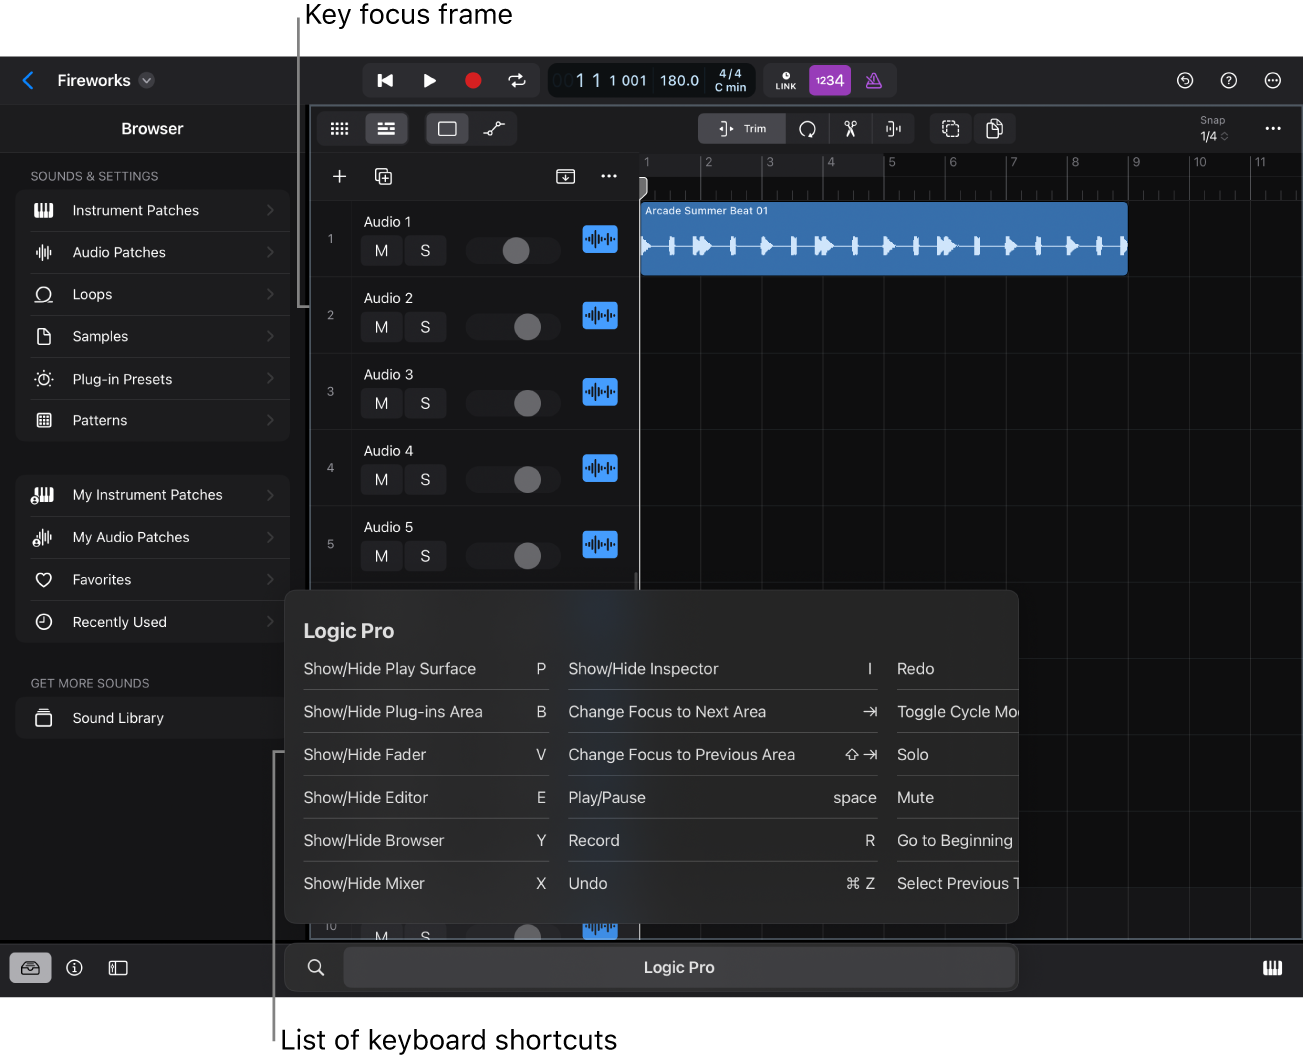The image size is (1304, 1064).
Task: Open My Audio Patches row
Action: click(153, 537)
